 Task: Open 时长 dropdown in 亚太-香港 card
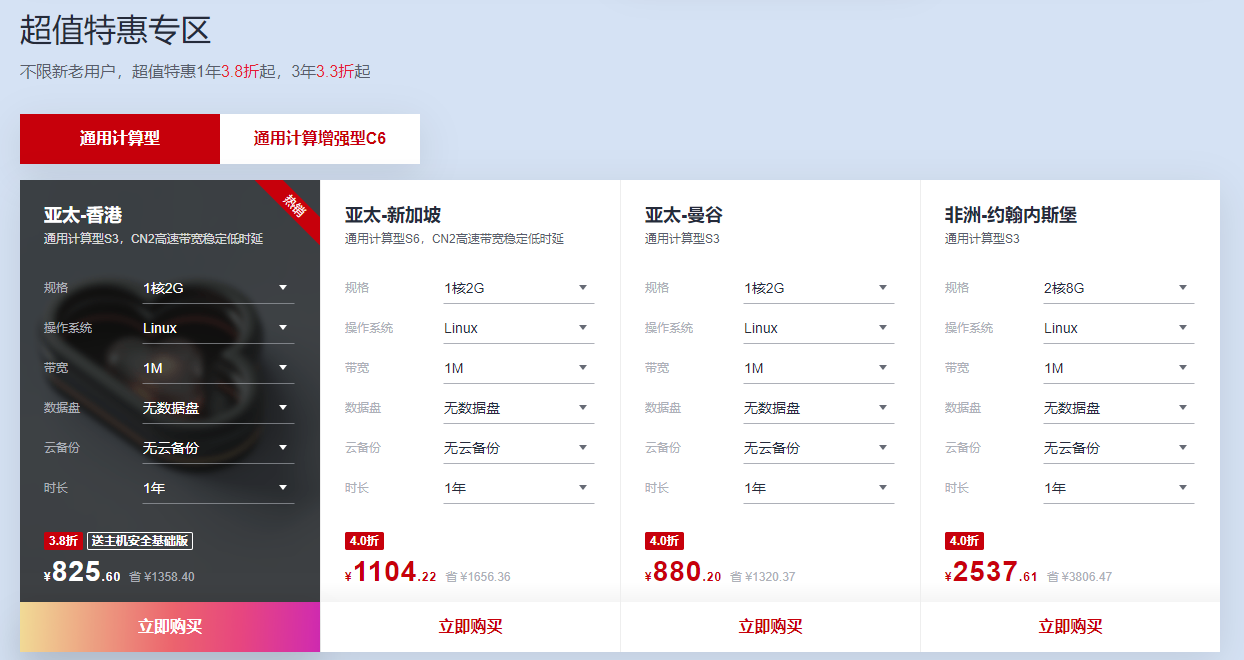(x=218, y=488)
